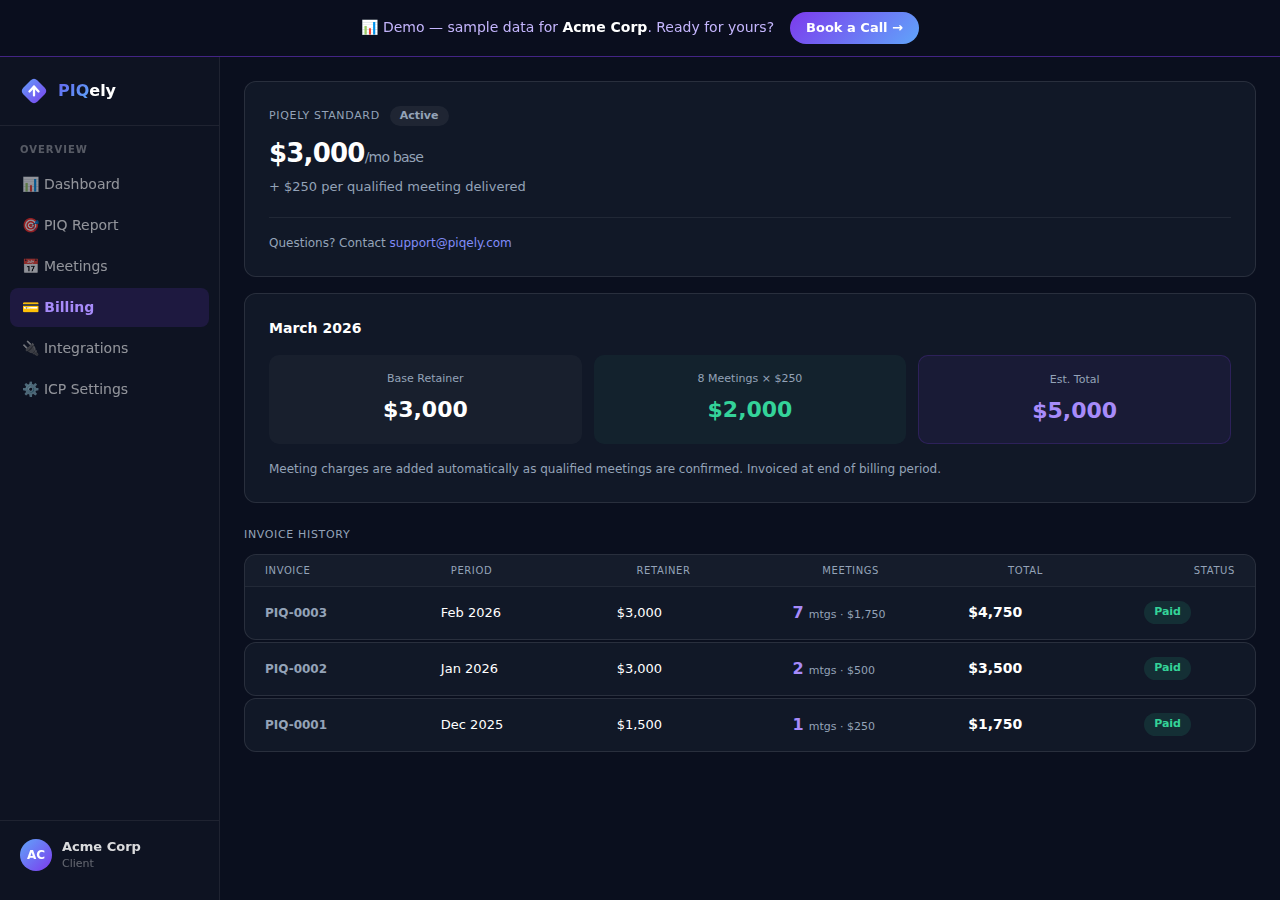Click support@piqely.com email link

[x=450, y=243]
